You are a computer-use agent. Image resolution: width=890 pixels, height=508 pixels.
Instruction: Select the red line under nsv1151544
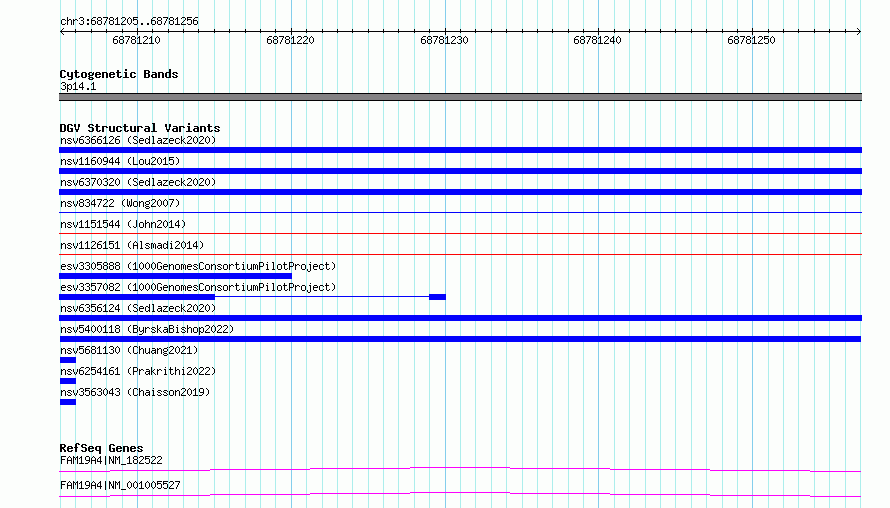click(460, 233)
